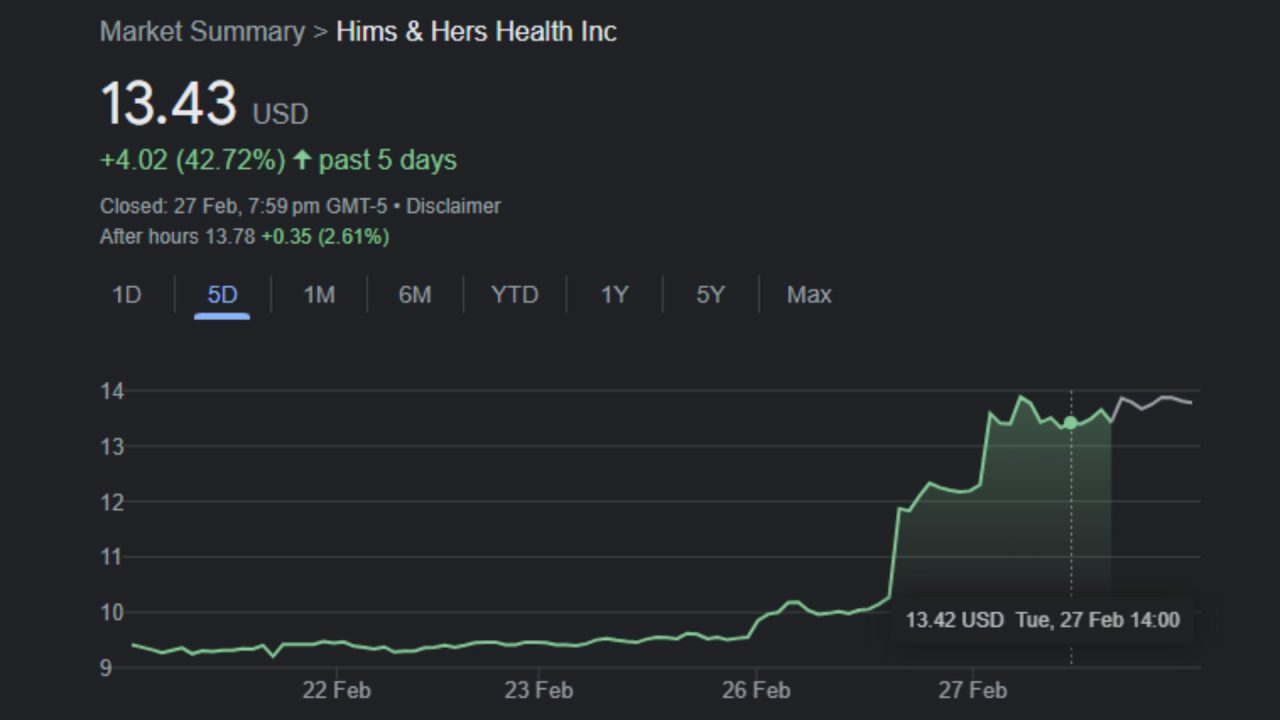1280x720 pixels.
Task: Select the 5Y chart range
Action: [710, 295]
